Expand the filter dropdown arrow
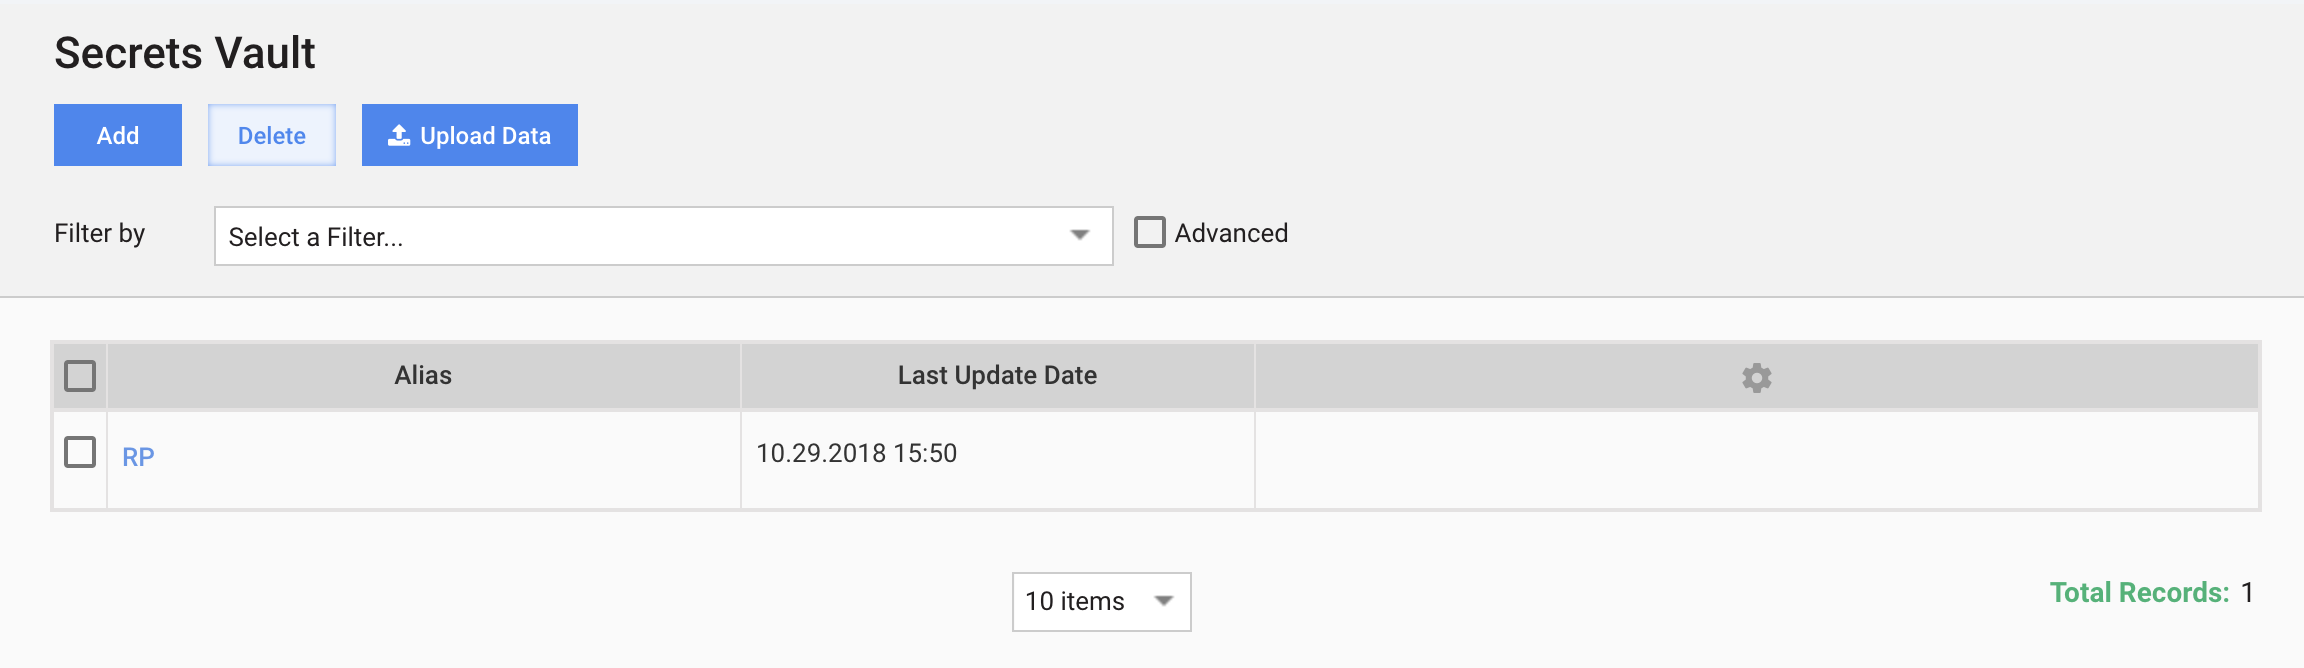 [x=1079, y=235]
